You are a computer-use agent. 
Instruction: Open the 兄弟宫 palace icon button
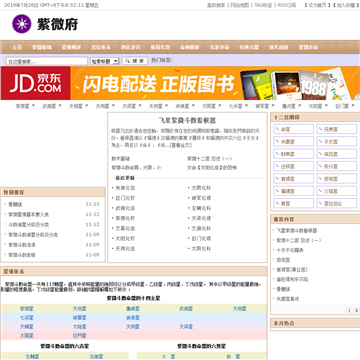337,129
